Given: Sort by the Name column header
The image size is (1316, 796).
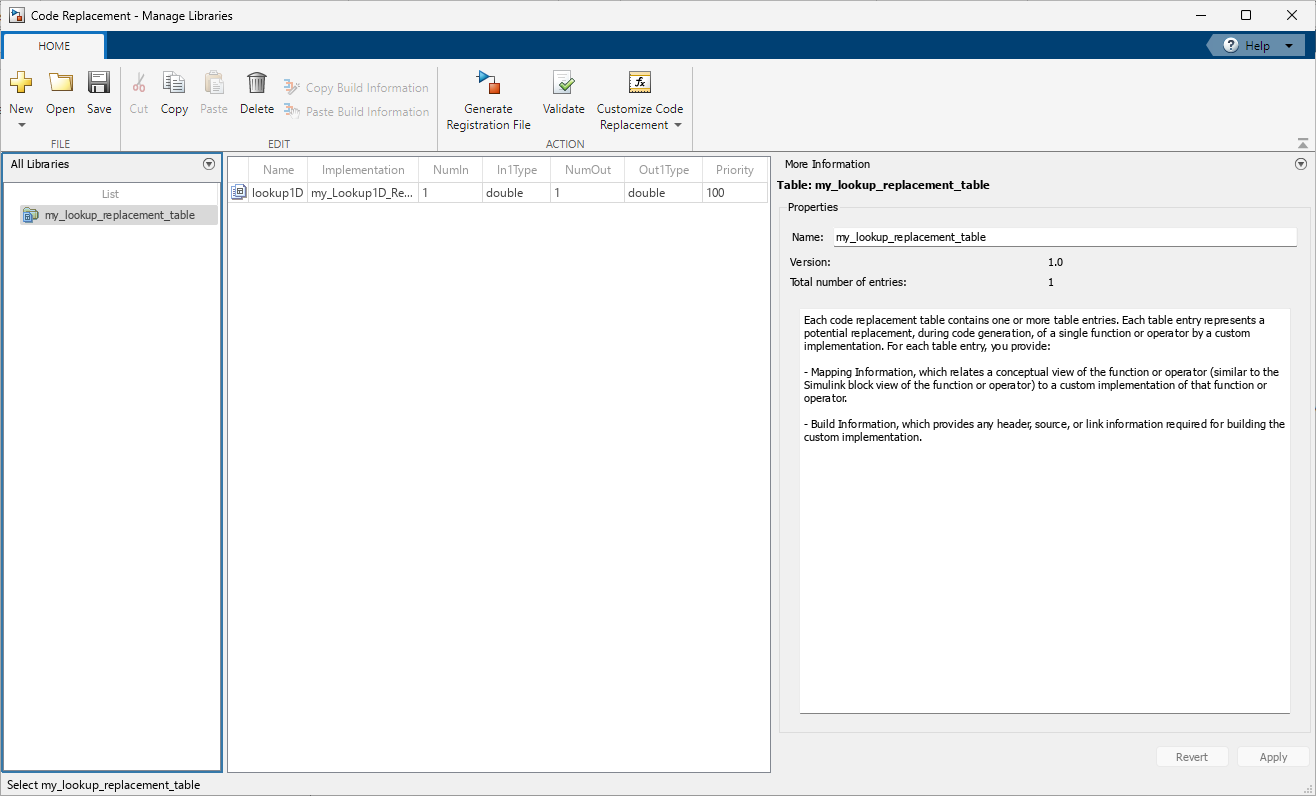Looking at the screenshot, I should [279, 170].
